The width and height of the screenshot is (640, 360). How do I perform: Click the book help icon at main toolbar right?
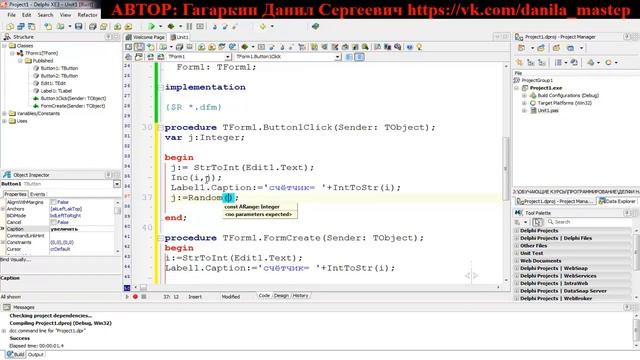point(315,27)
